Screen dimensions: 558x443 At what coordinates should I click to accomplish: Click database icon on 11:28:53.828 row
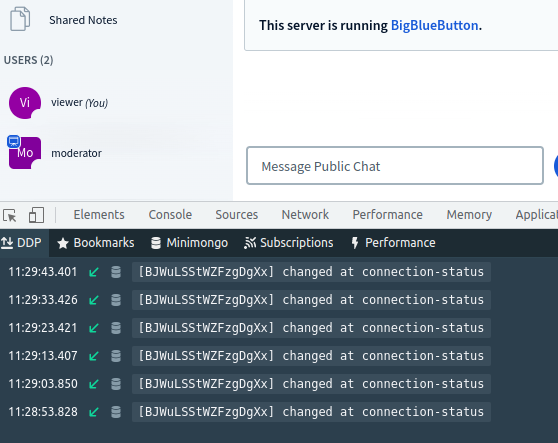[x=116, y=412]
